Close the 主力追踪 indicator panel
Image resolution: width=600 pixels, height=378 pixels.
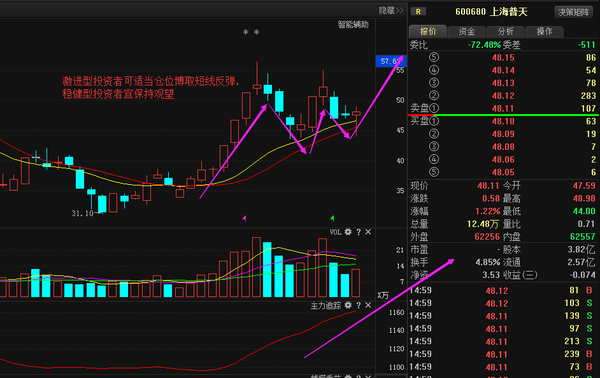point(368,305)
